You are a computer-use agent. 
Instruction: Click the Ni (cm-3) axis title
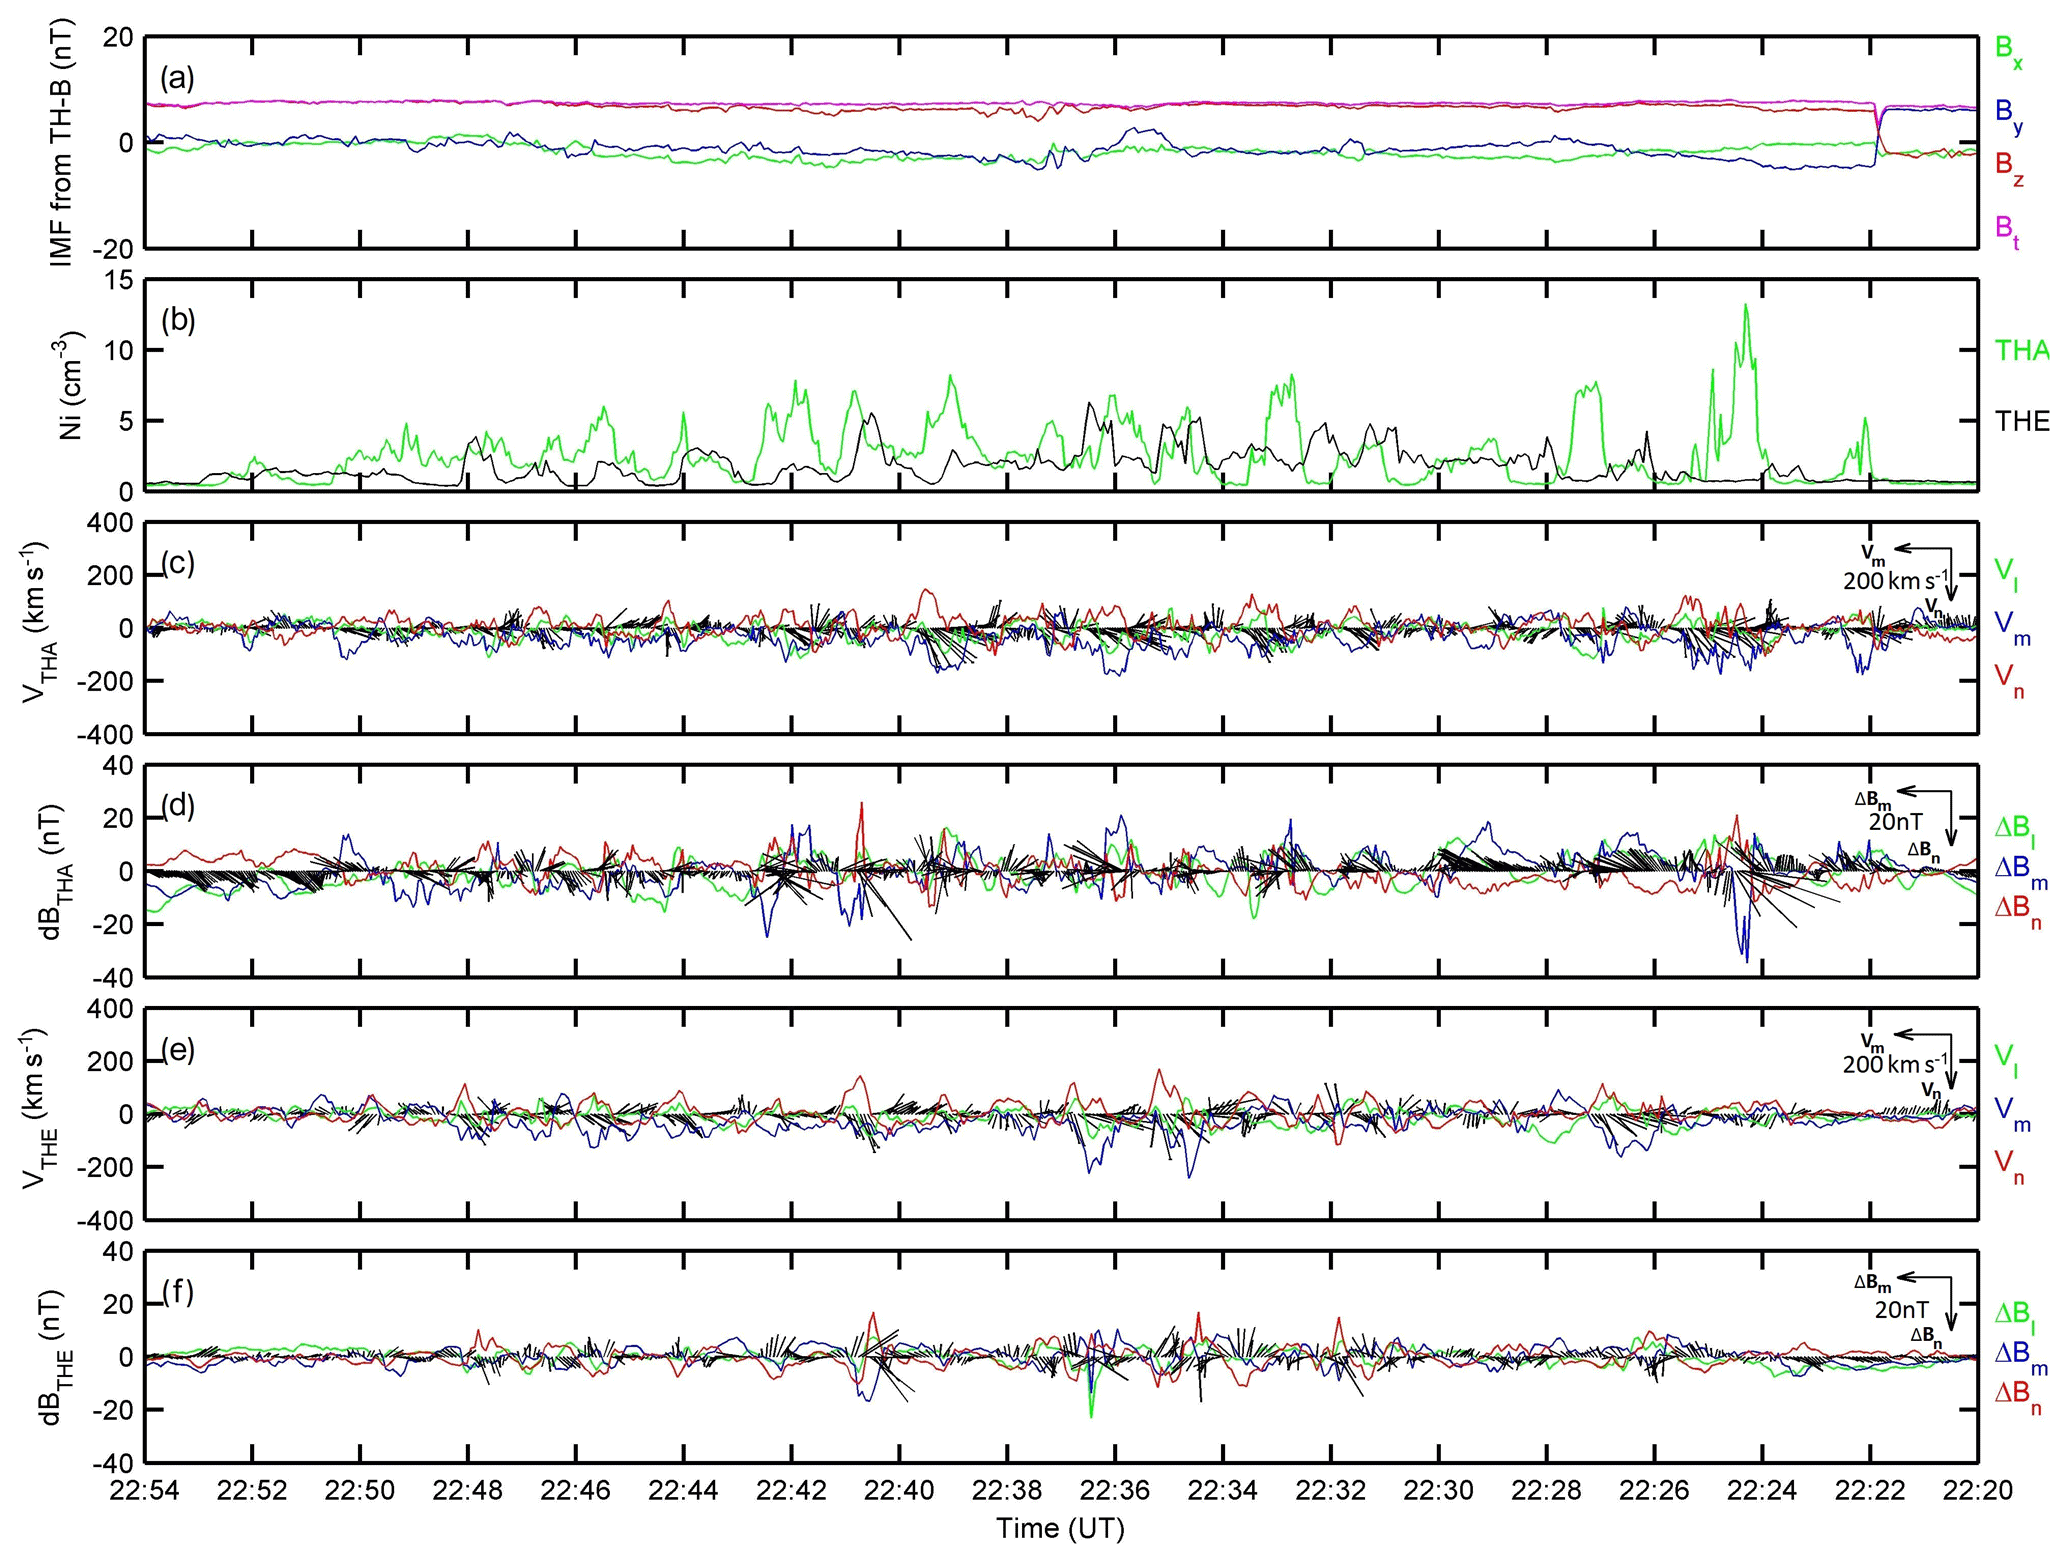[x=72, y=385]
